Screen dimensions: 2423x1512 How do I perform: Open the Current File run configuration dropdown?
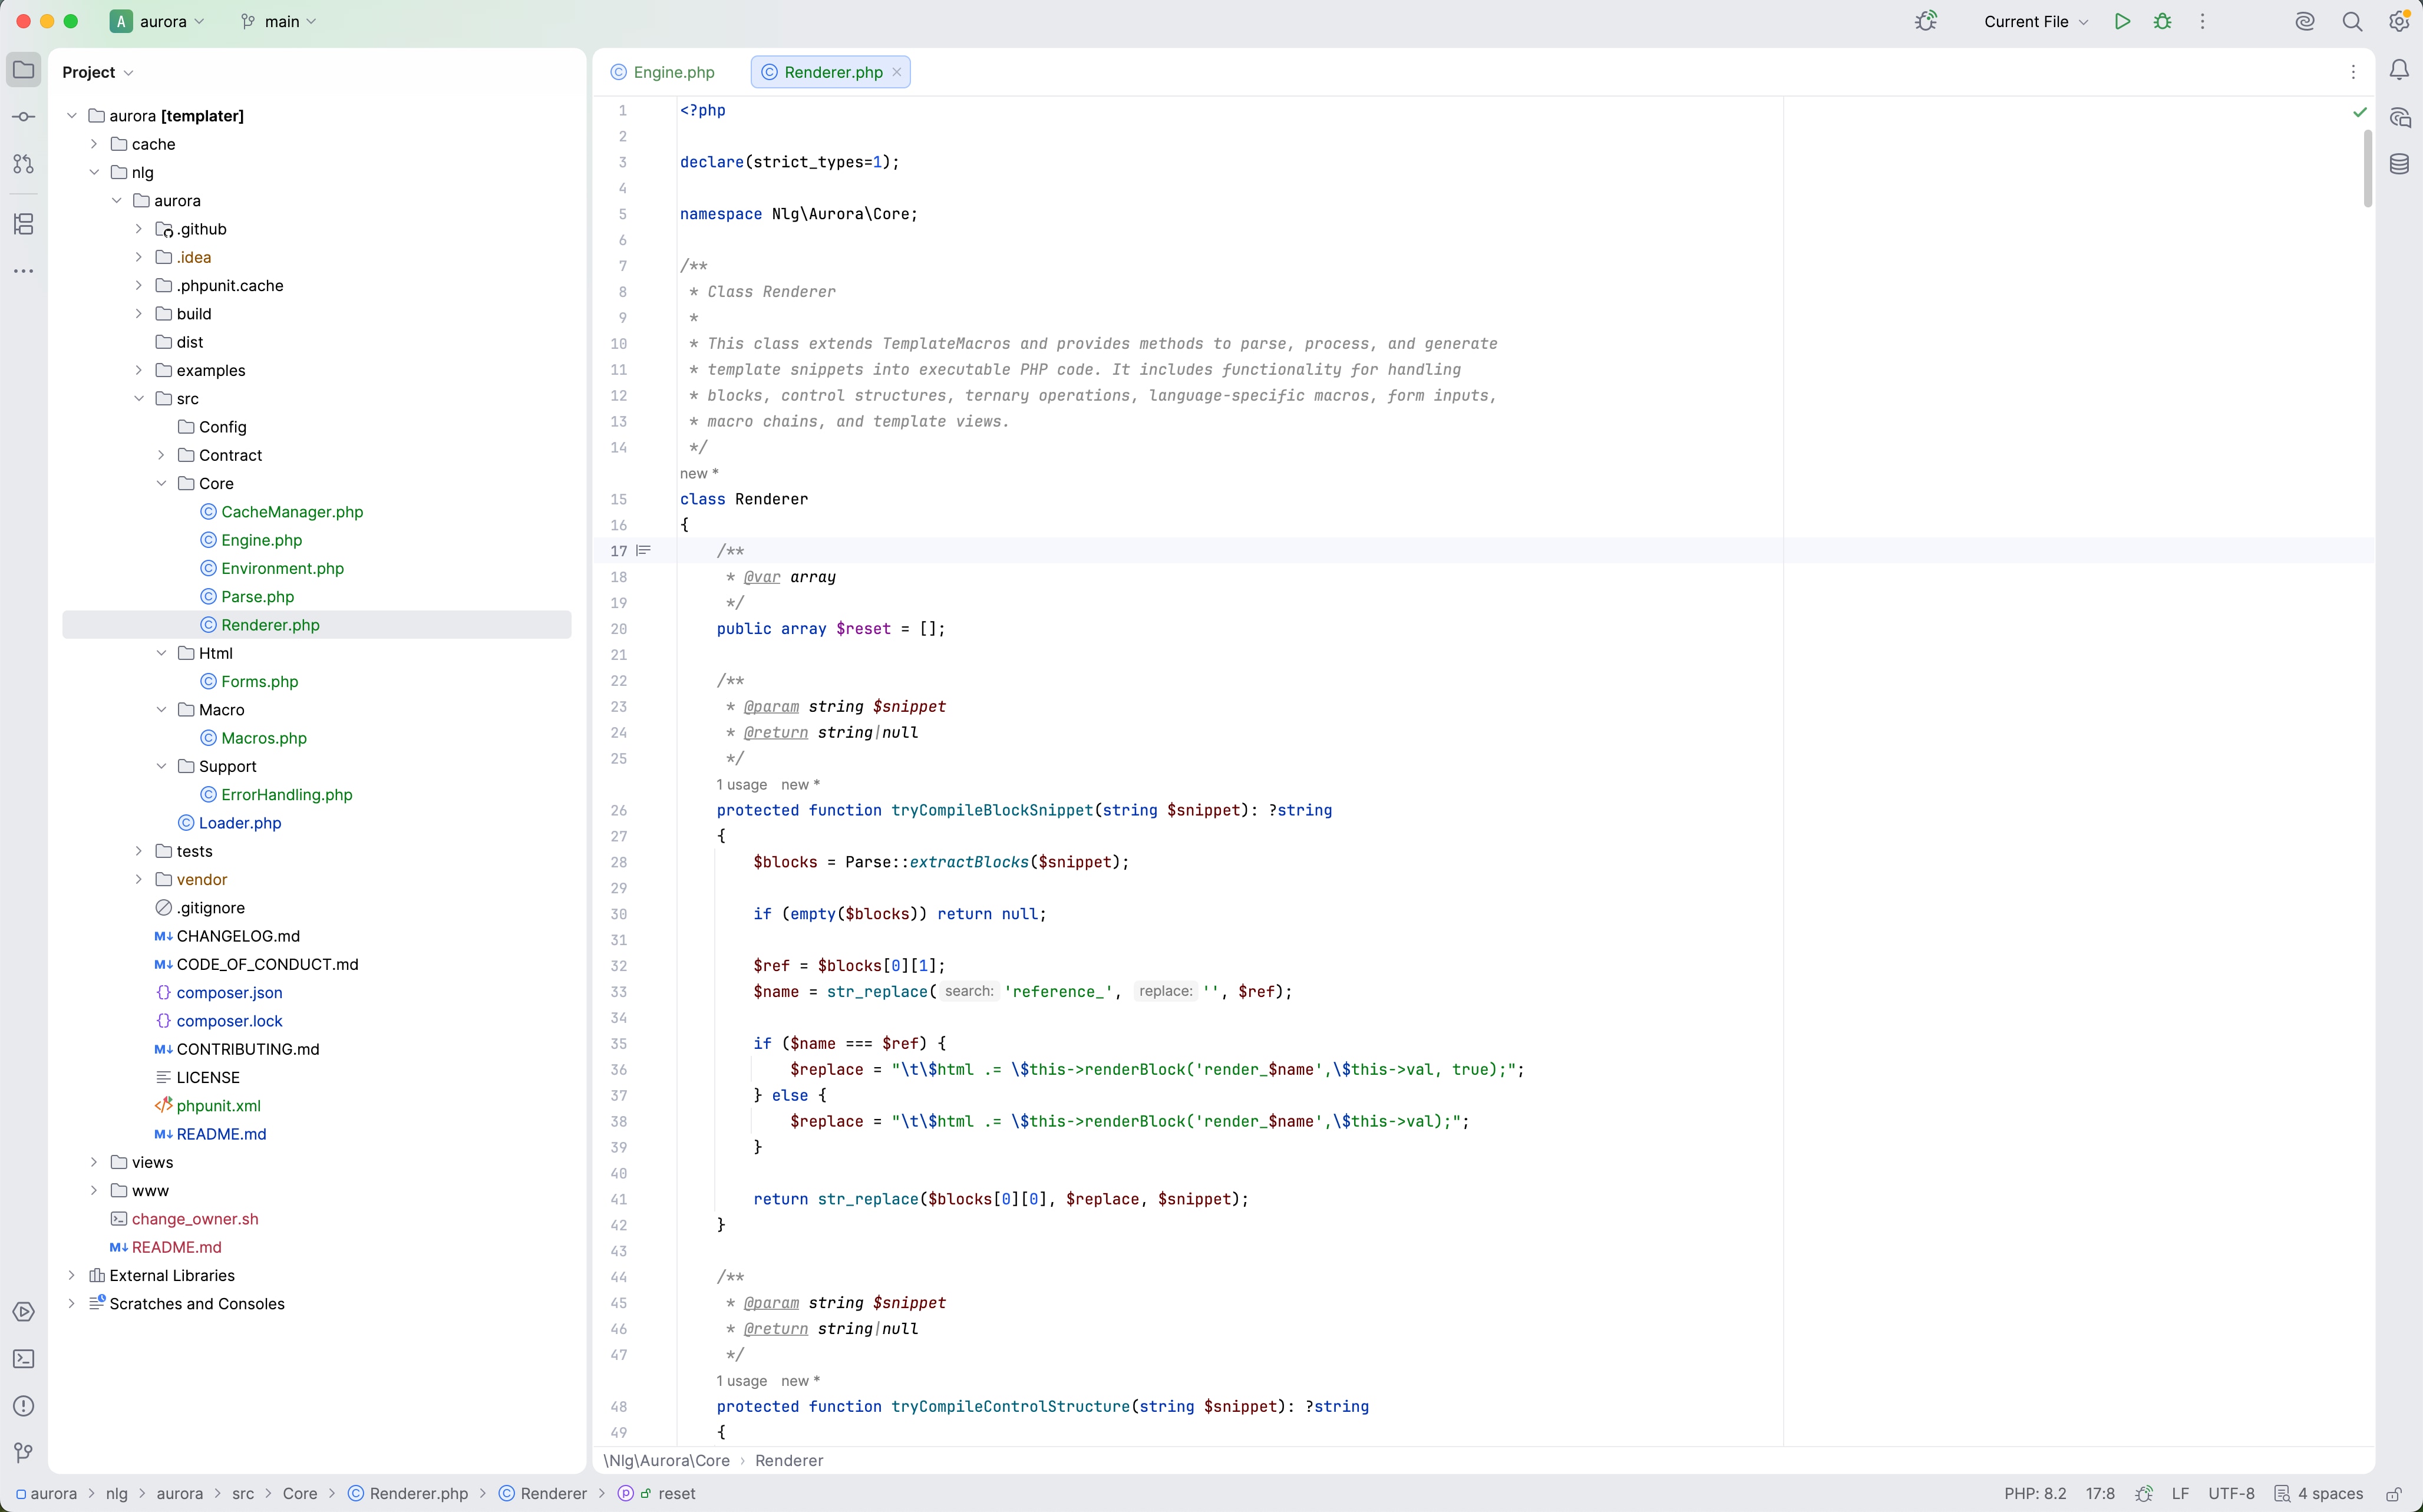click(2035, 21)
